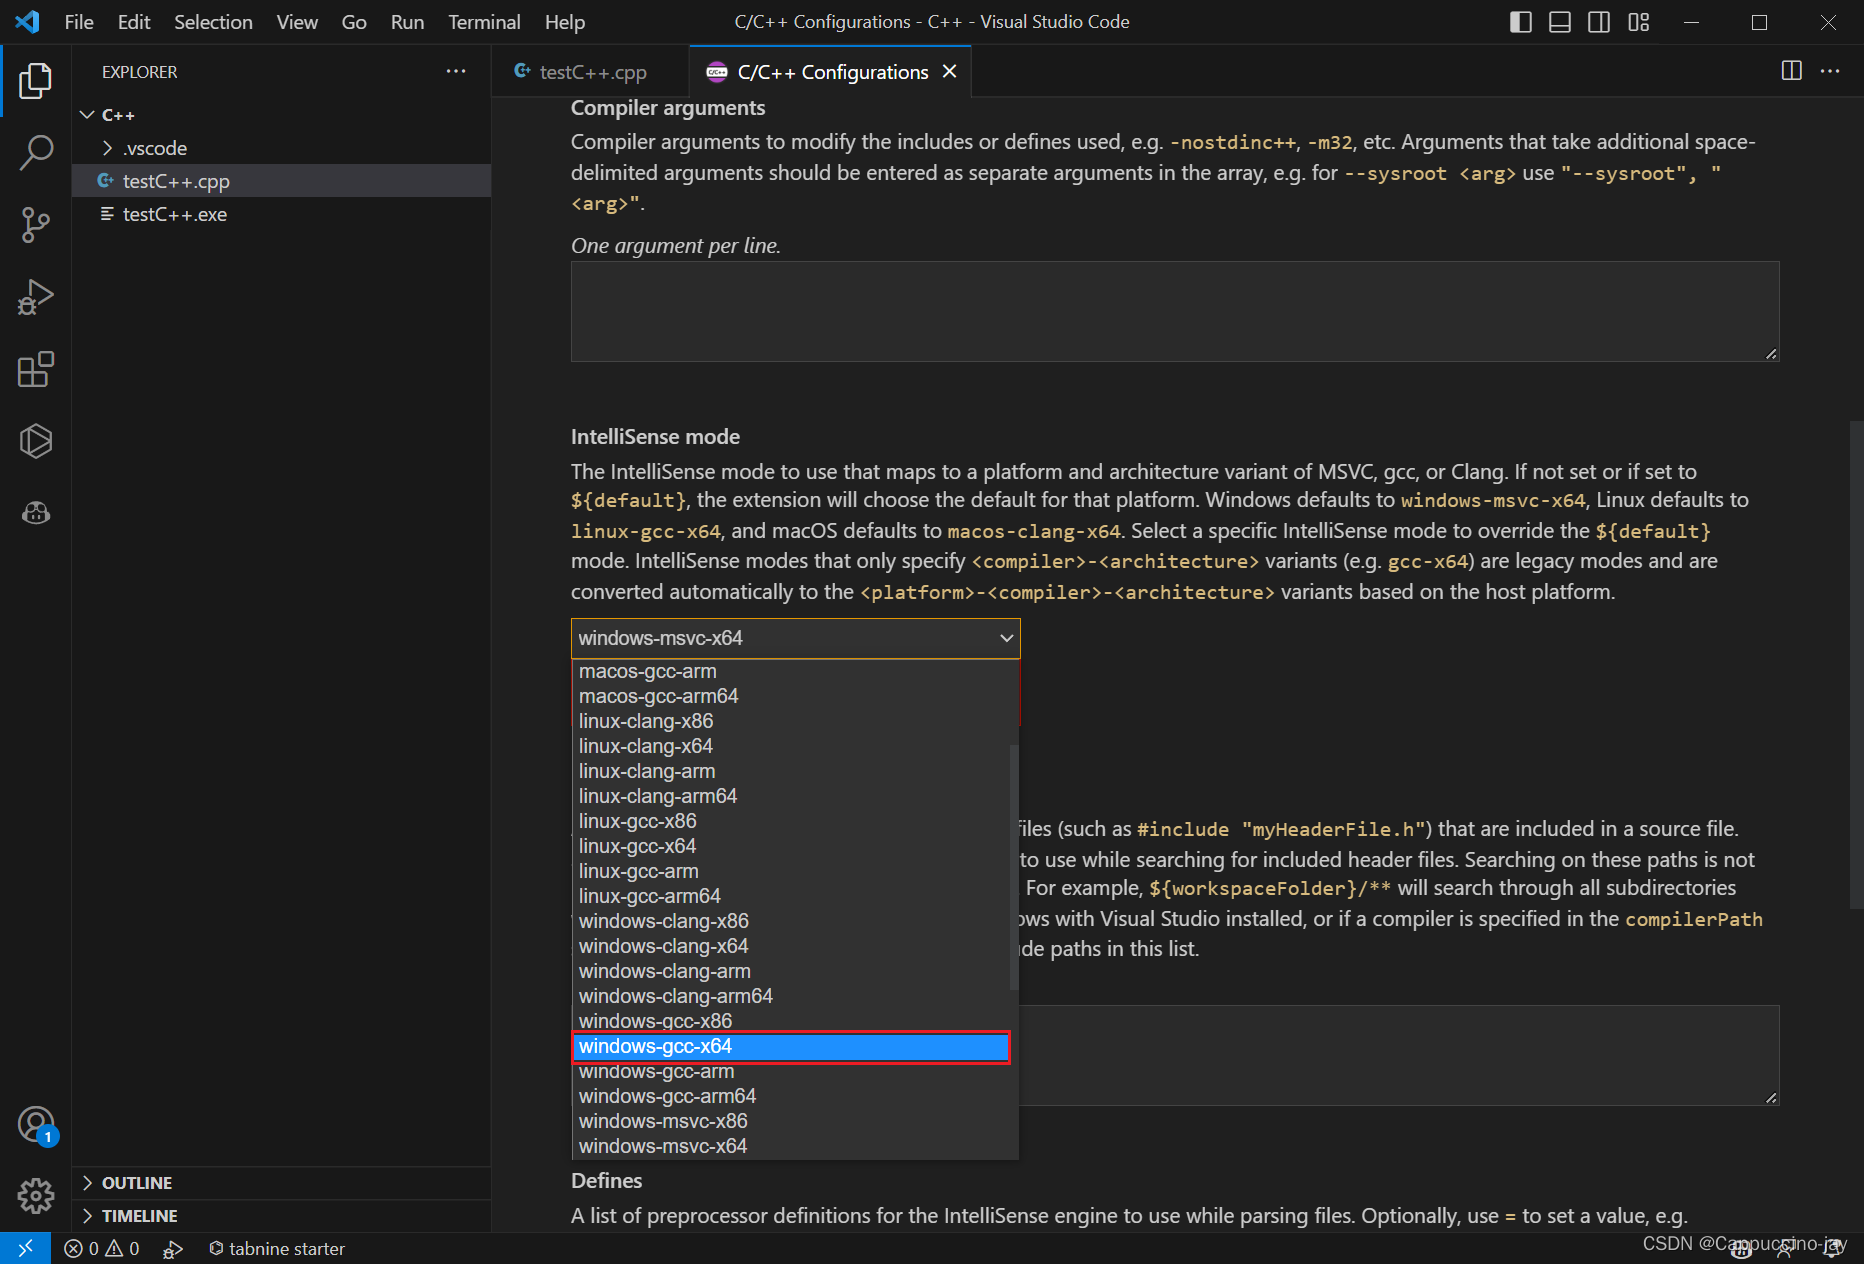
Task: Toggle the bottom panel layout icon
Action: point(1560,22)
